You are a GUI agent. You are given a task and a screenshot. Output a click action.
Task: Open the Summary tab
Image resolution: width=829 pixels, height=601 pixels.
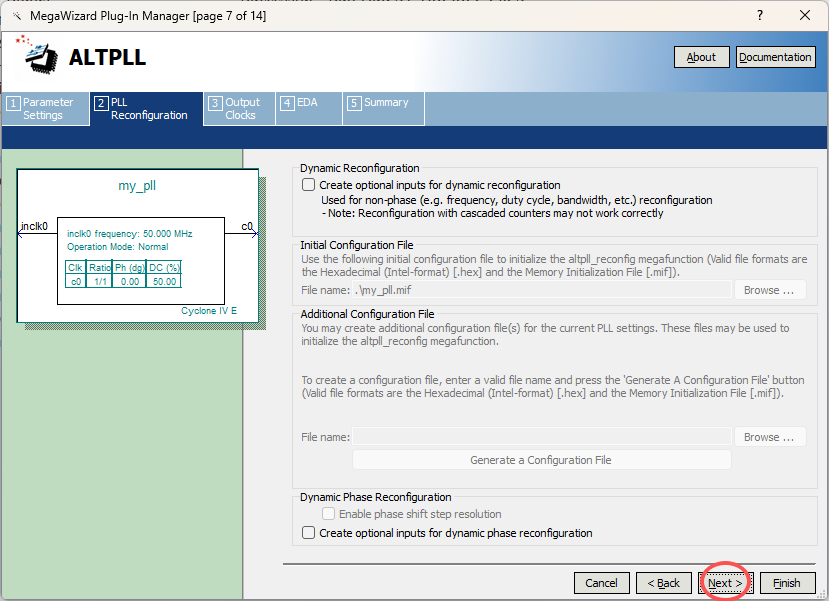pos(383,109)
